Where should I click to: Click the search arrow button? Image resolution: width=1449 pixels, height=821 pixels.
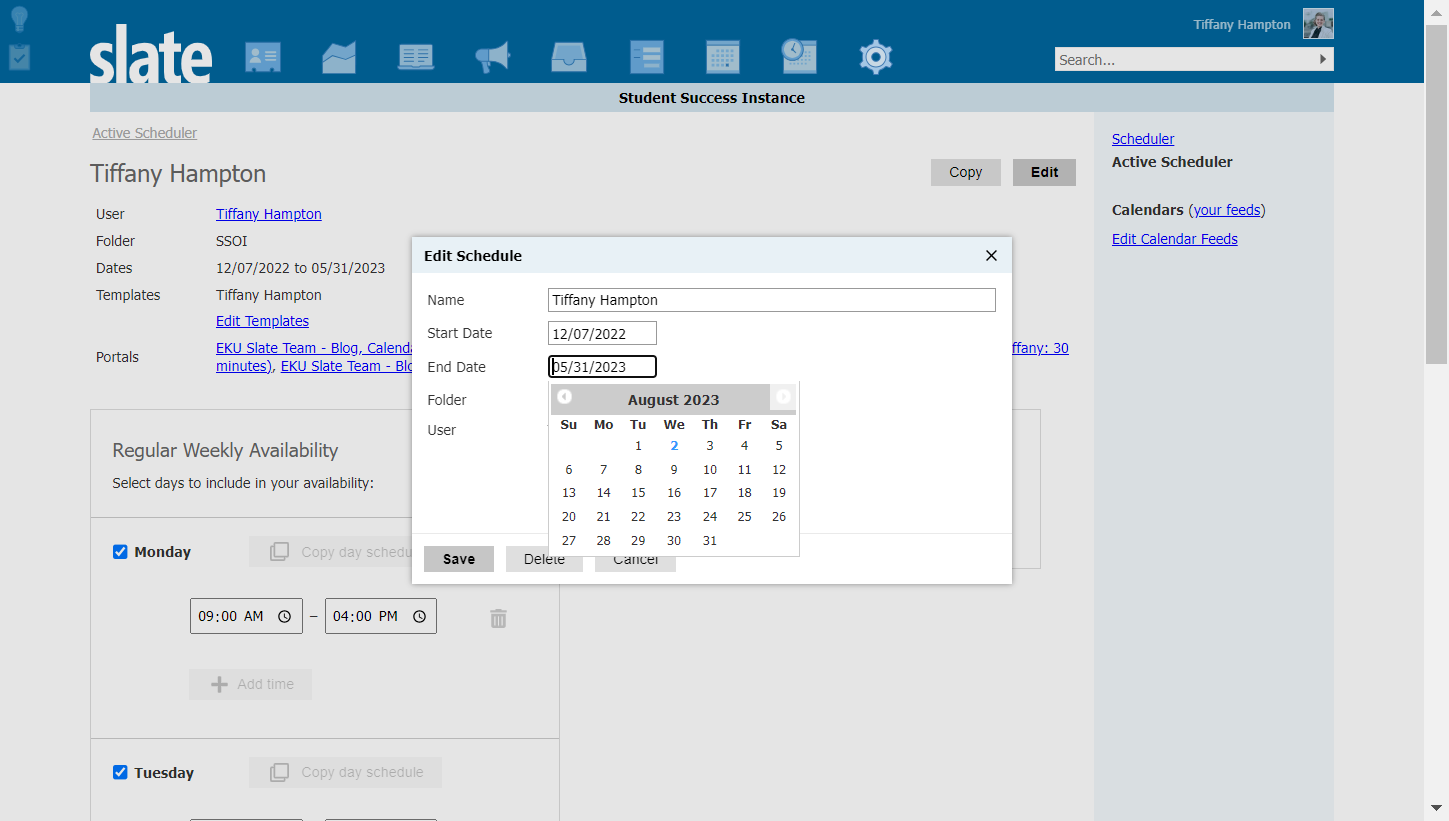point(1323,60)
